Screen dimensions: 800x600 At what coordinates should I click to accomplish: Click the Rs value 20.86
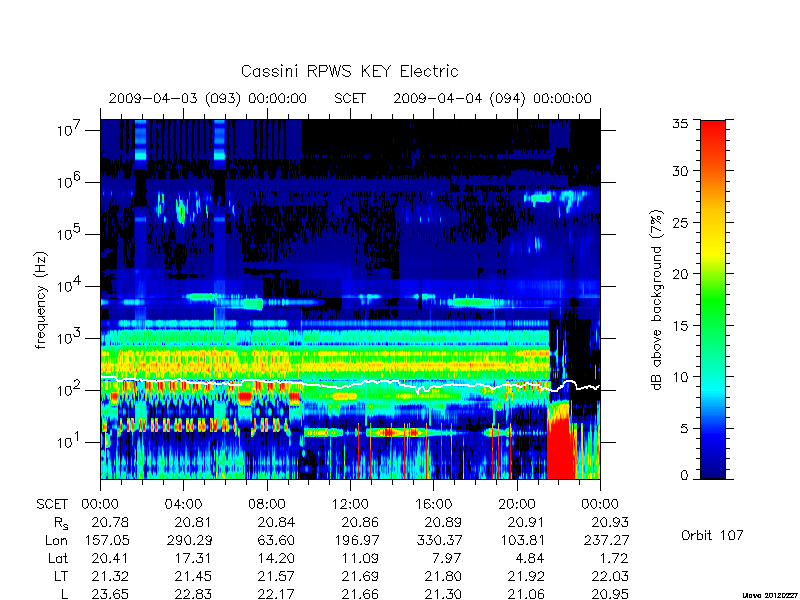(x=360, y=522)
